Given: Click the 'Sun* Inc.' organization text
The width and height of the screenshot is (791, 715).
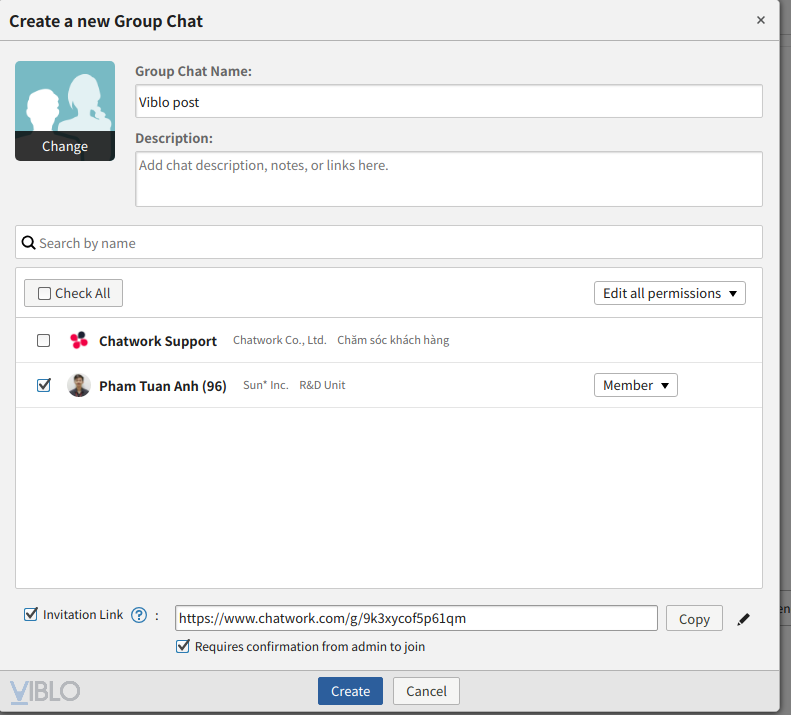Looking at the screenshot, I should (266, 385).
